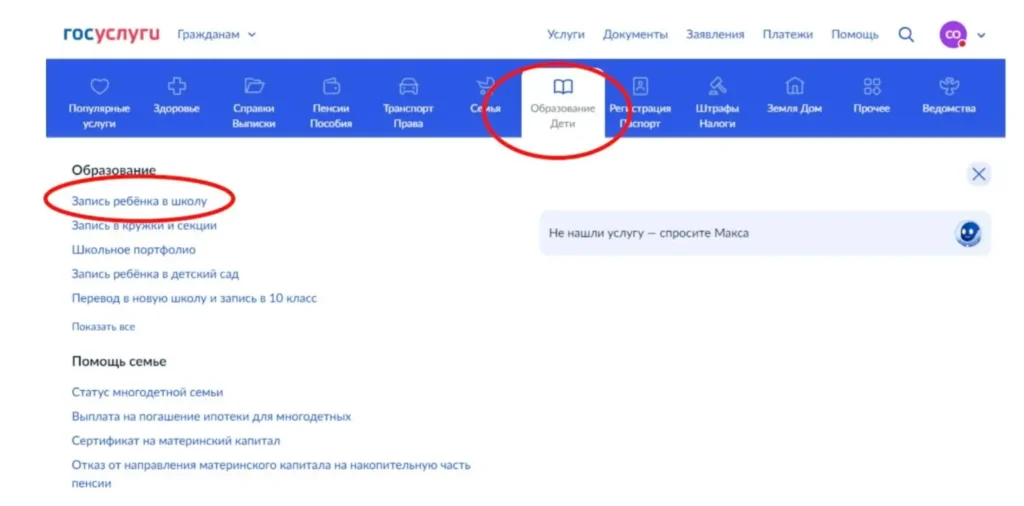Close the services panel with X button
1024x506 pixels.
[978, 174]
